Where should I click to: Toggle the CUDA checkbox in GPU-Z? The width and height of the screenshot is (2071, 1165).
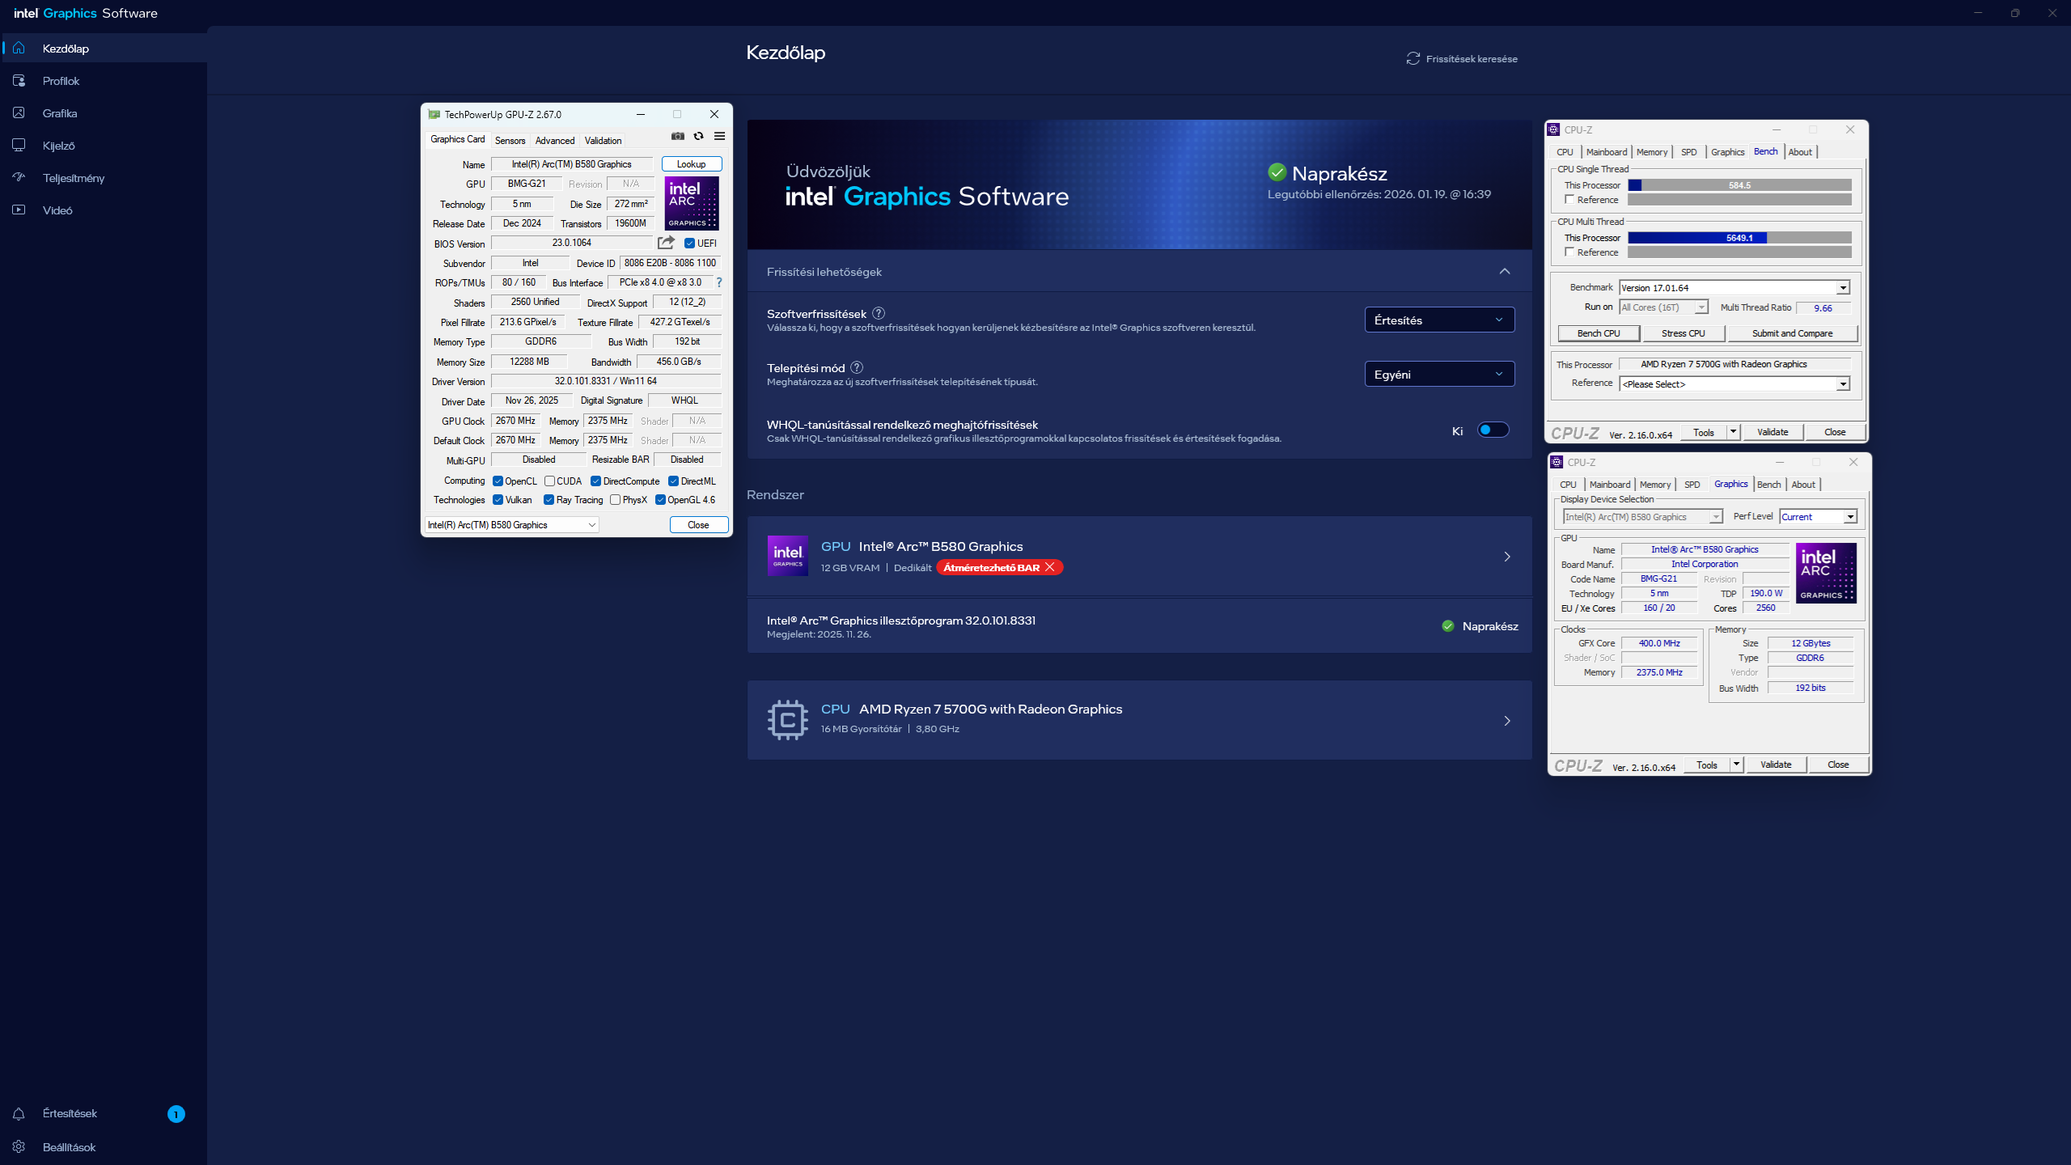pyautogui.click(x=550, y=481)
